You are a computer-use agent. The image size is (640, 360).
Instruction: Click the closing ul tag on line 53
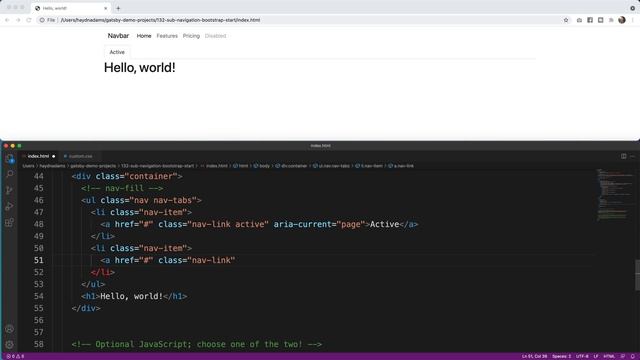click(93, 284)
